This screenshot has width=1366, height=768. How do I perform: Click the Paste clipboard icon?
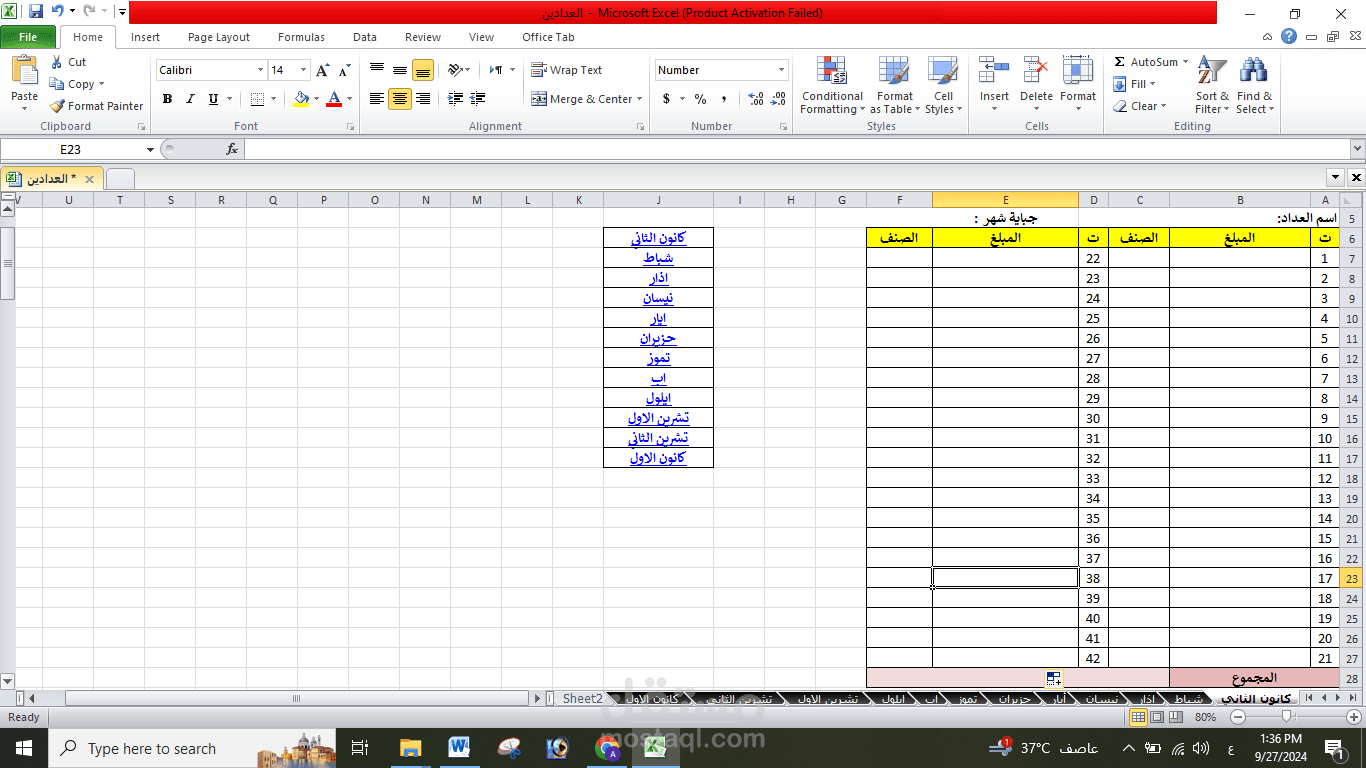point(24,72)
